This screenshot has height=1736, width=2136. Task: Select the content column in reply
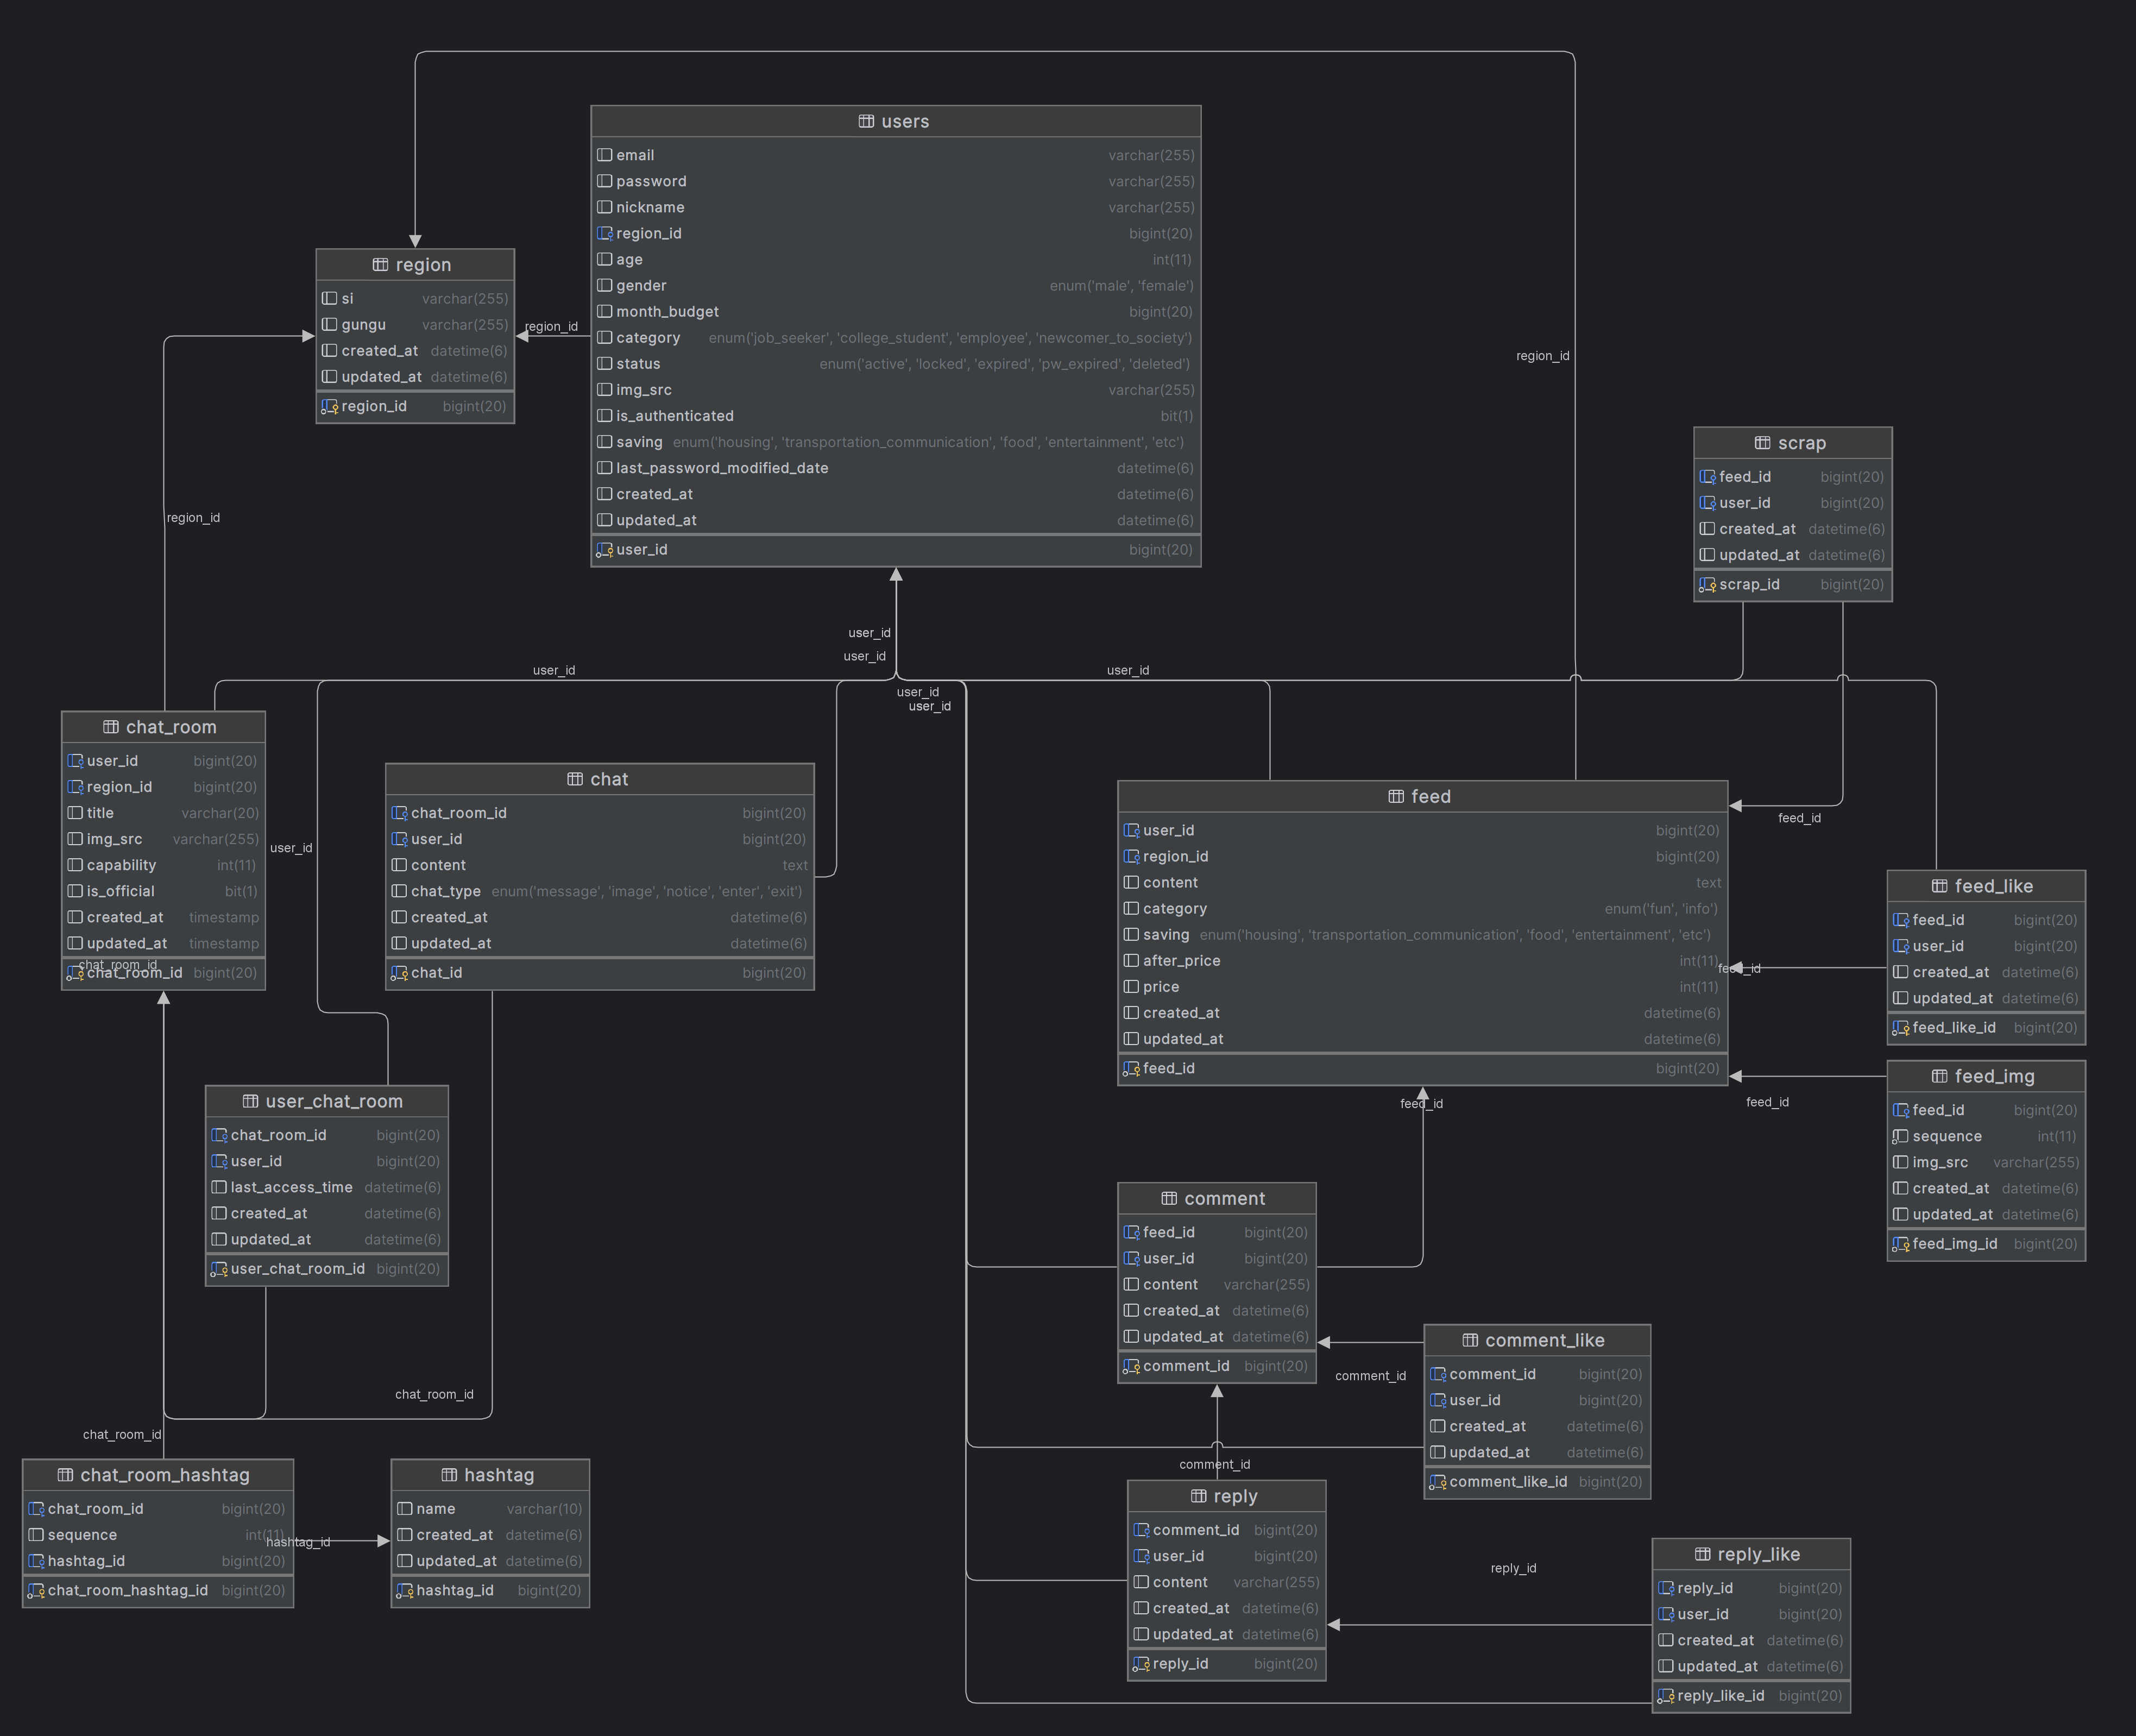1226,1582
